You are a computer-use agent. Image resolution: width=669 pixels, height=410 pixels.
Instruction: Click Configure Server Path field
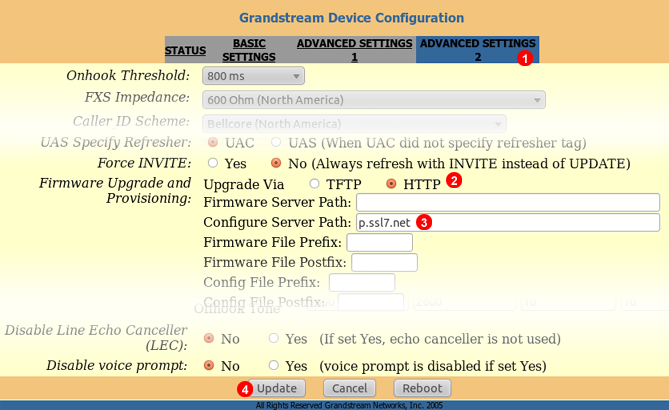pyautogui.click(x=508, y=222)
